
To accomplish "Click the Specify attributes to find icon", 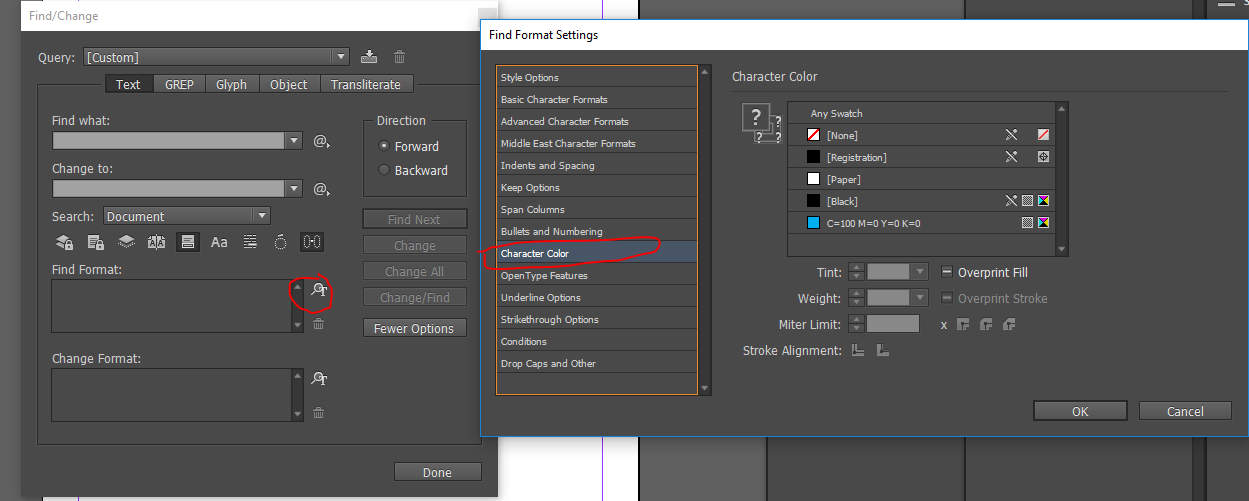I will 319,289.
